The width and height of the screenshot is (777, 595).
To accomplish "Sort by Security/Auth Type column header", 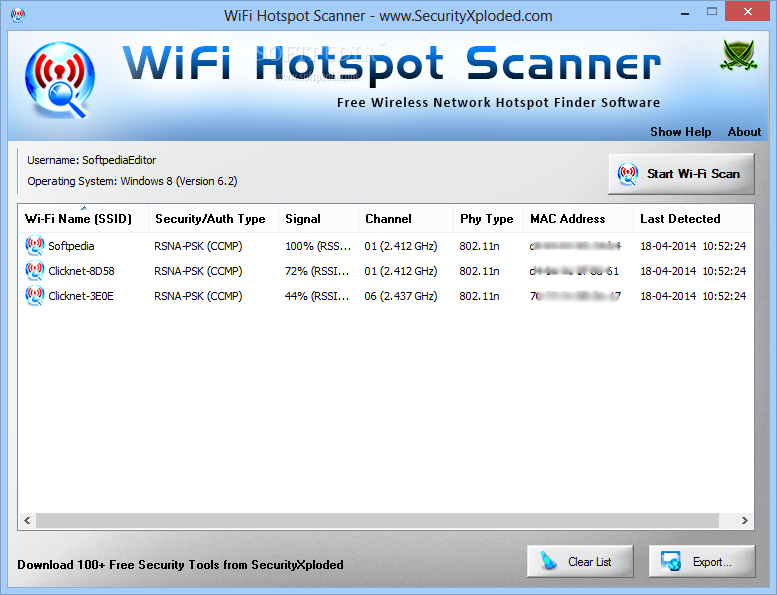I will tap(214, 218).
